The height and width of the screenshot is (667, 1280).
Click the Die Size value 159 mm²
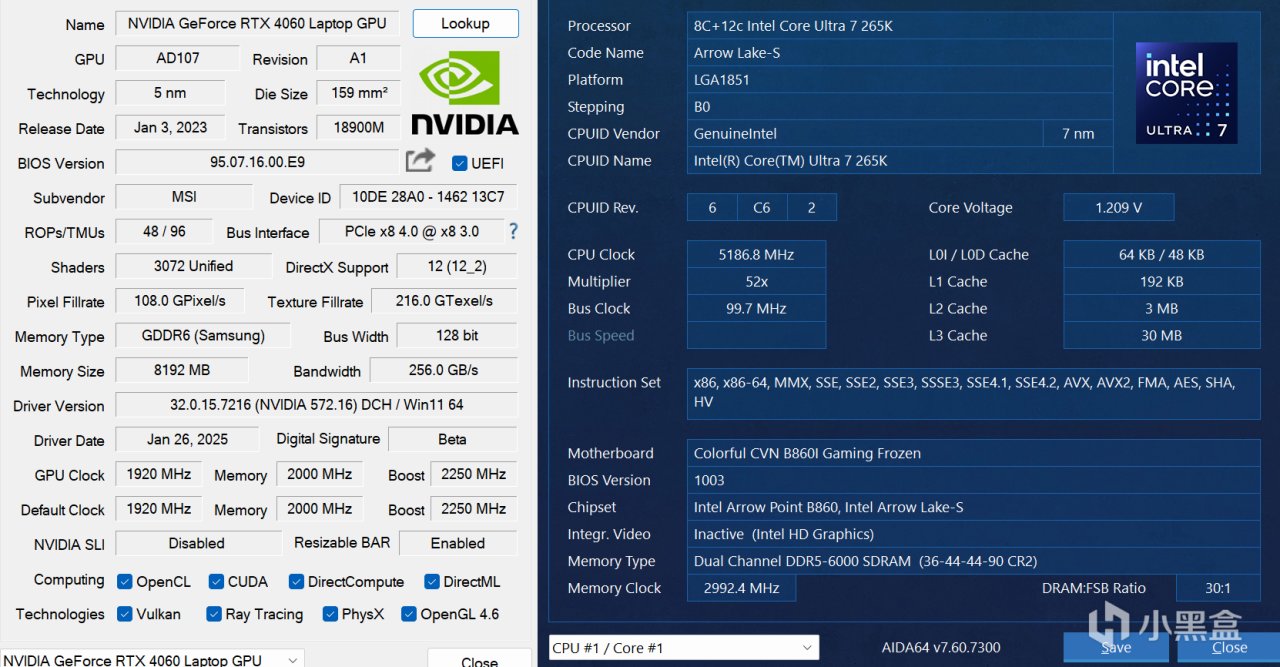[358, 93]
